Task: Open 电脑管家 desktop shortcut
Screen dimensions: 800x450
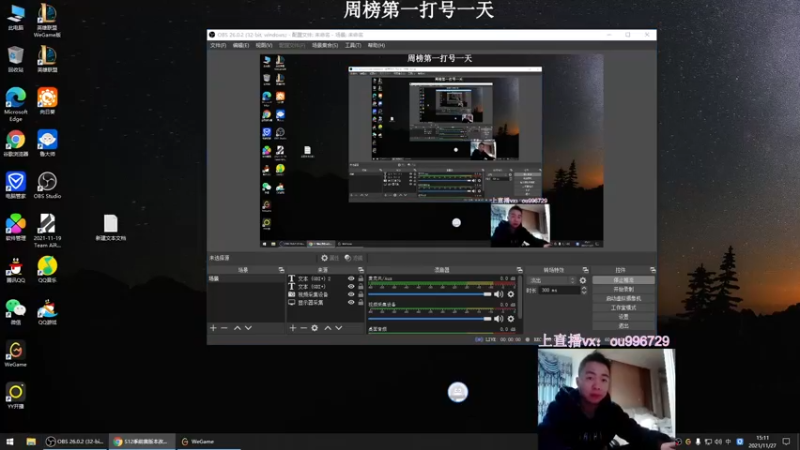Action: click(15, 186)
